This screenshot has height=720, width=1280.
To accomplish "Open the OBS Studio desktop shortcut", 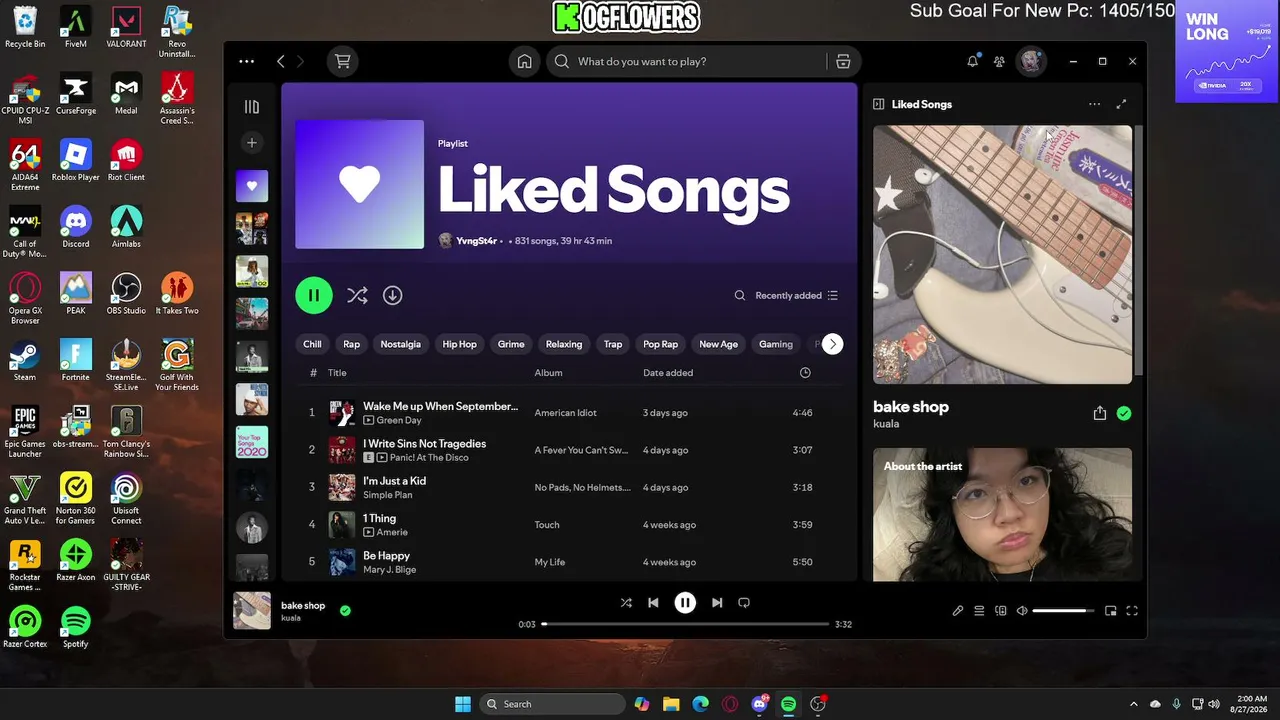I will [x=126, y=293].
